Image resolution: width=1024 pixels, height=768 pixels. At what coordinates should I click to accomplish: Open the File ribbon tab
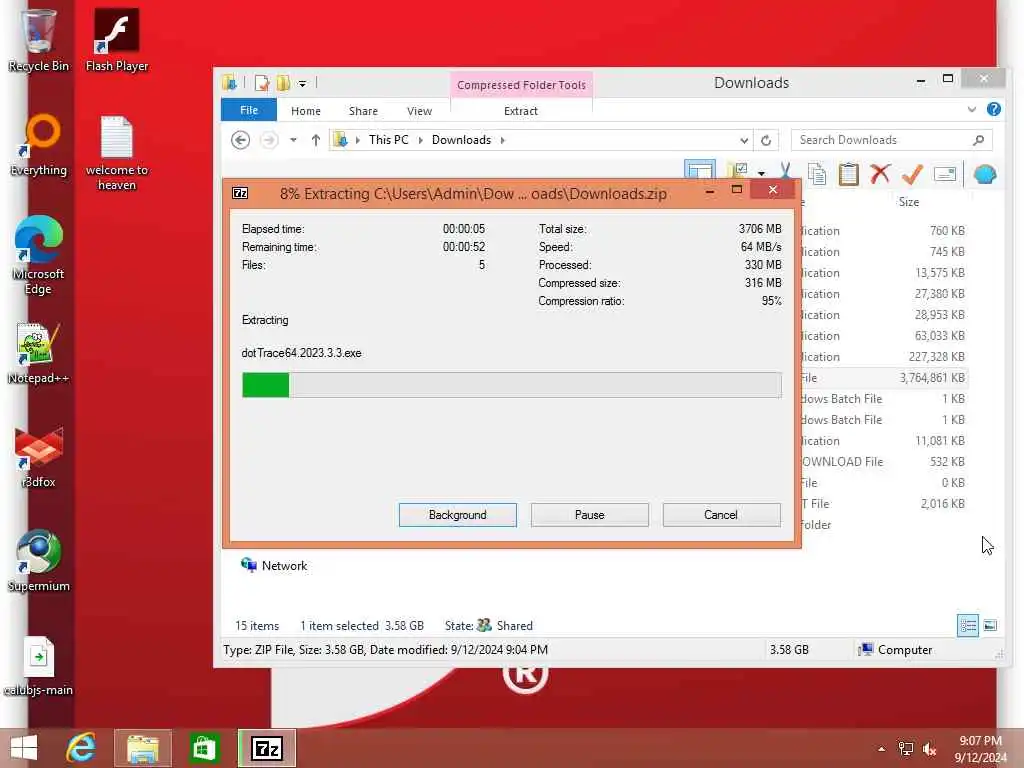click(249, 110)
